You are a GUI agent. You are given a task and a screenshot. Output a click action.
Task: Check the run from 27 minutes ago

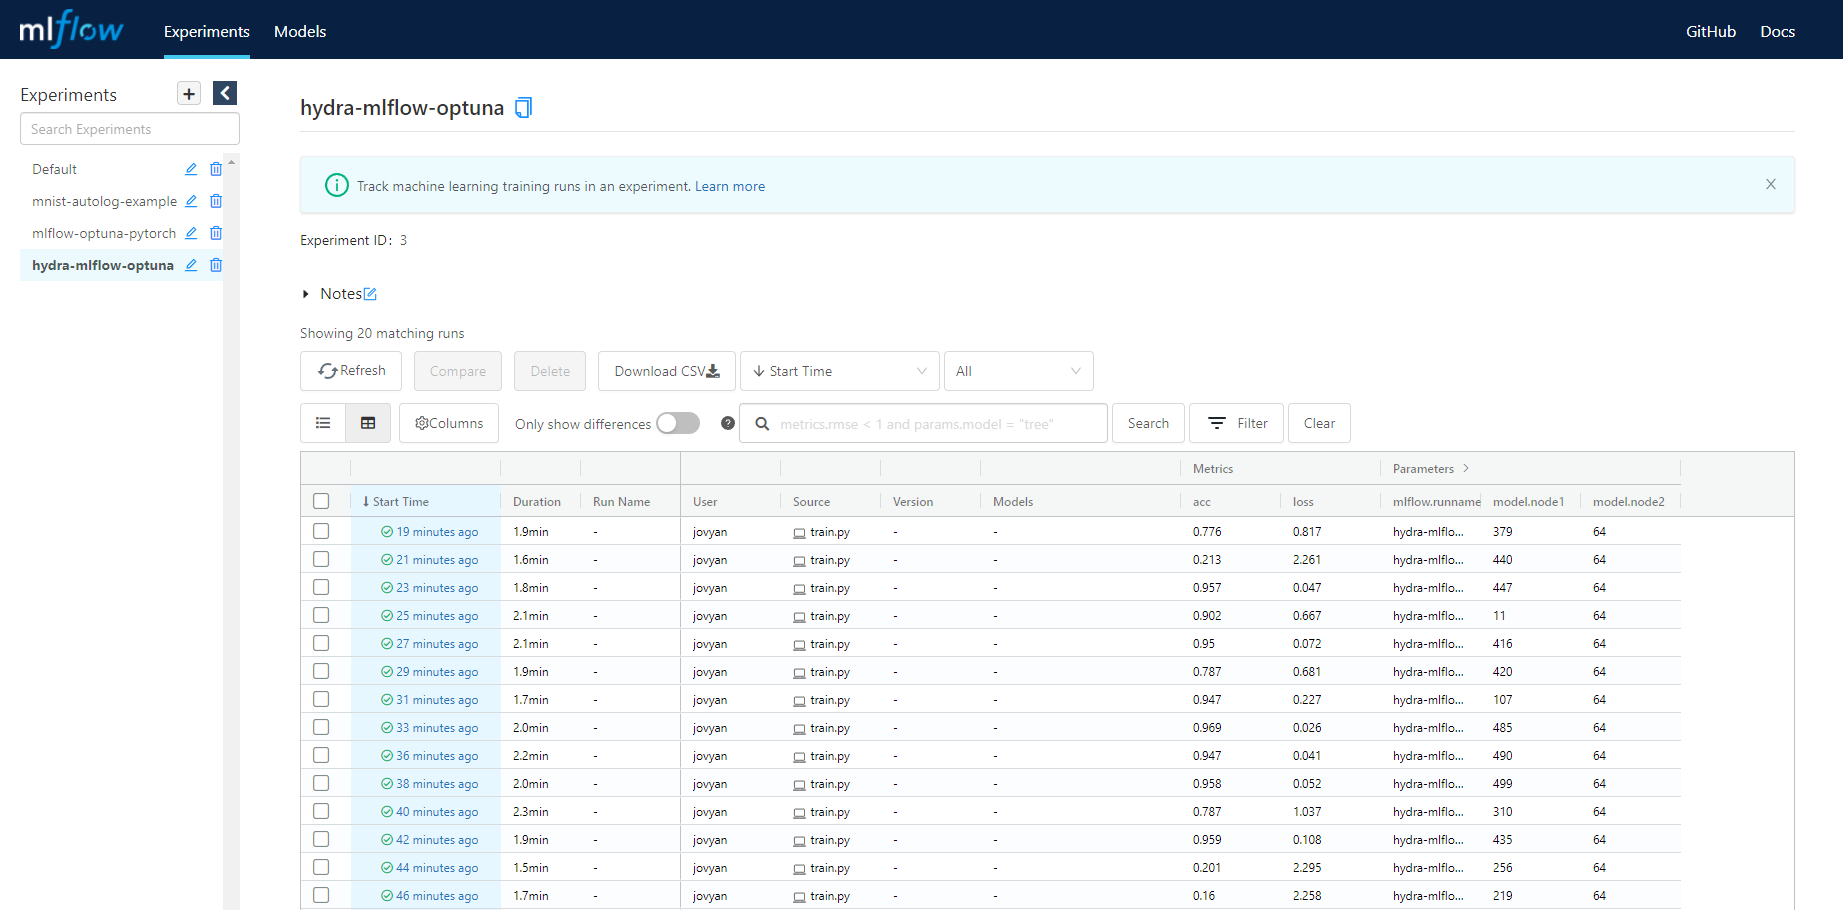[321, 643]
